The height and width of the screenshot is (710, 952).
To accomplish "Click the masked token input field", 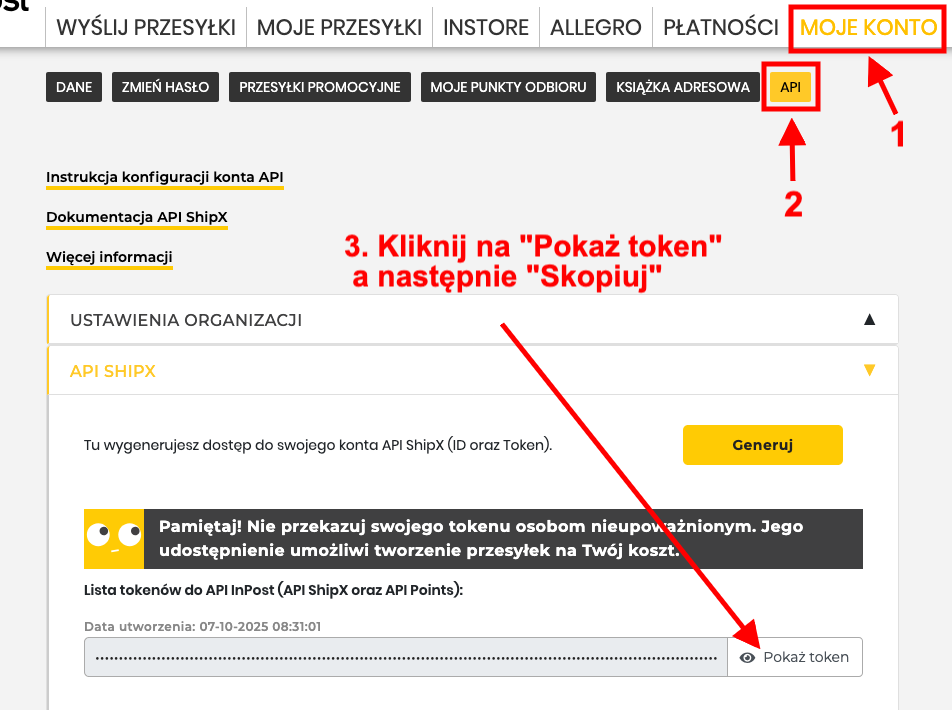I will (x=405, y=657).
